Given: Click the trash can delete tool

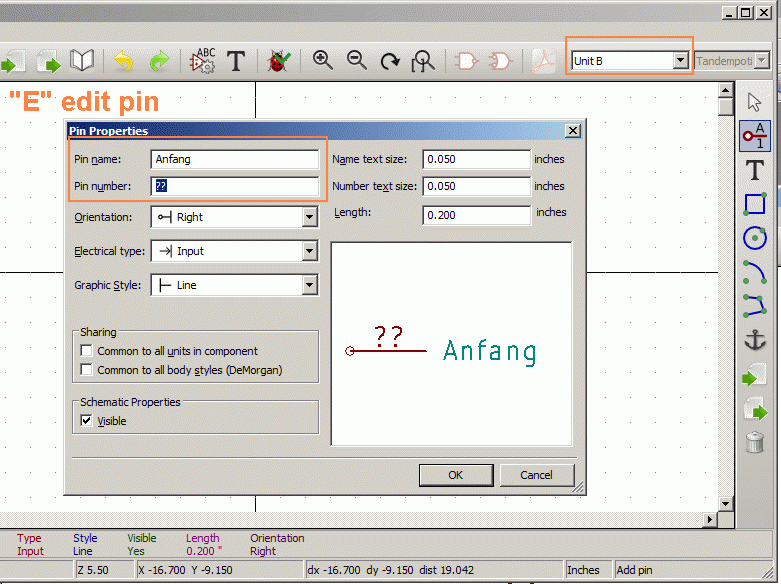Looking at the screenshot, I should tap(755, 441).
